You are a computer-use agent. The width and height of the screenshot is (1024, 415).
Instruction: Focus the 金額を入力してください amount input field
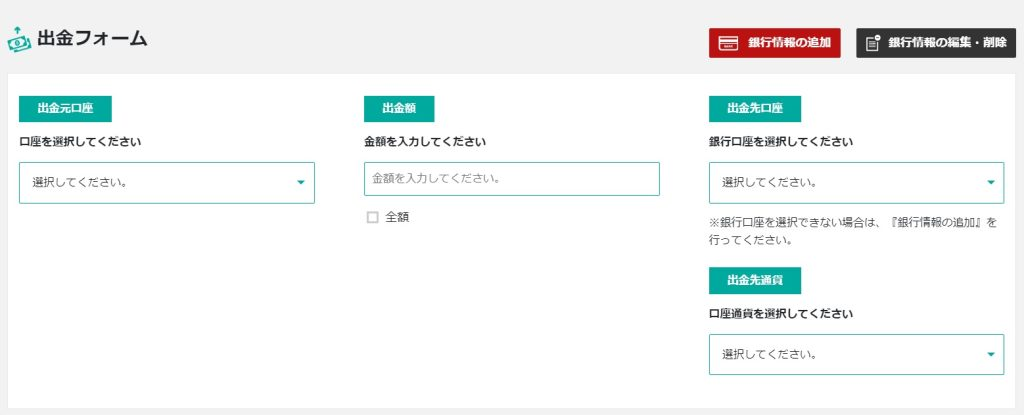click(511, 179)
